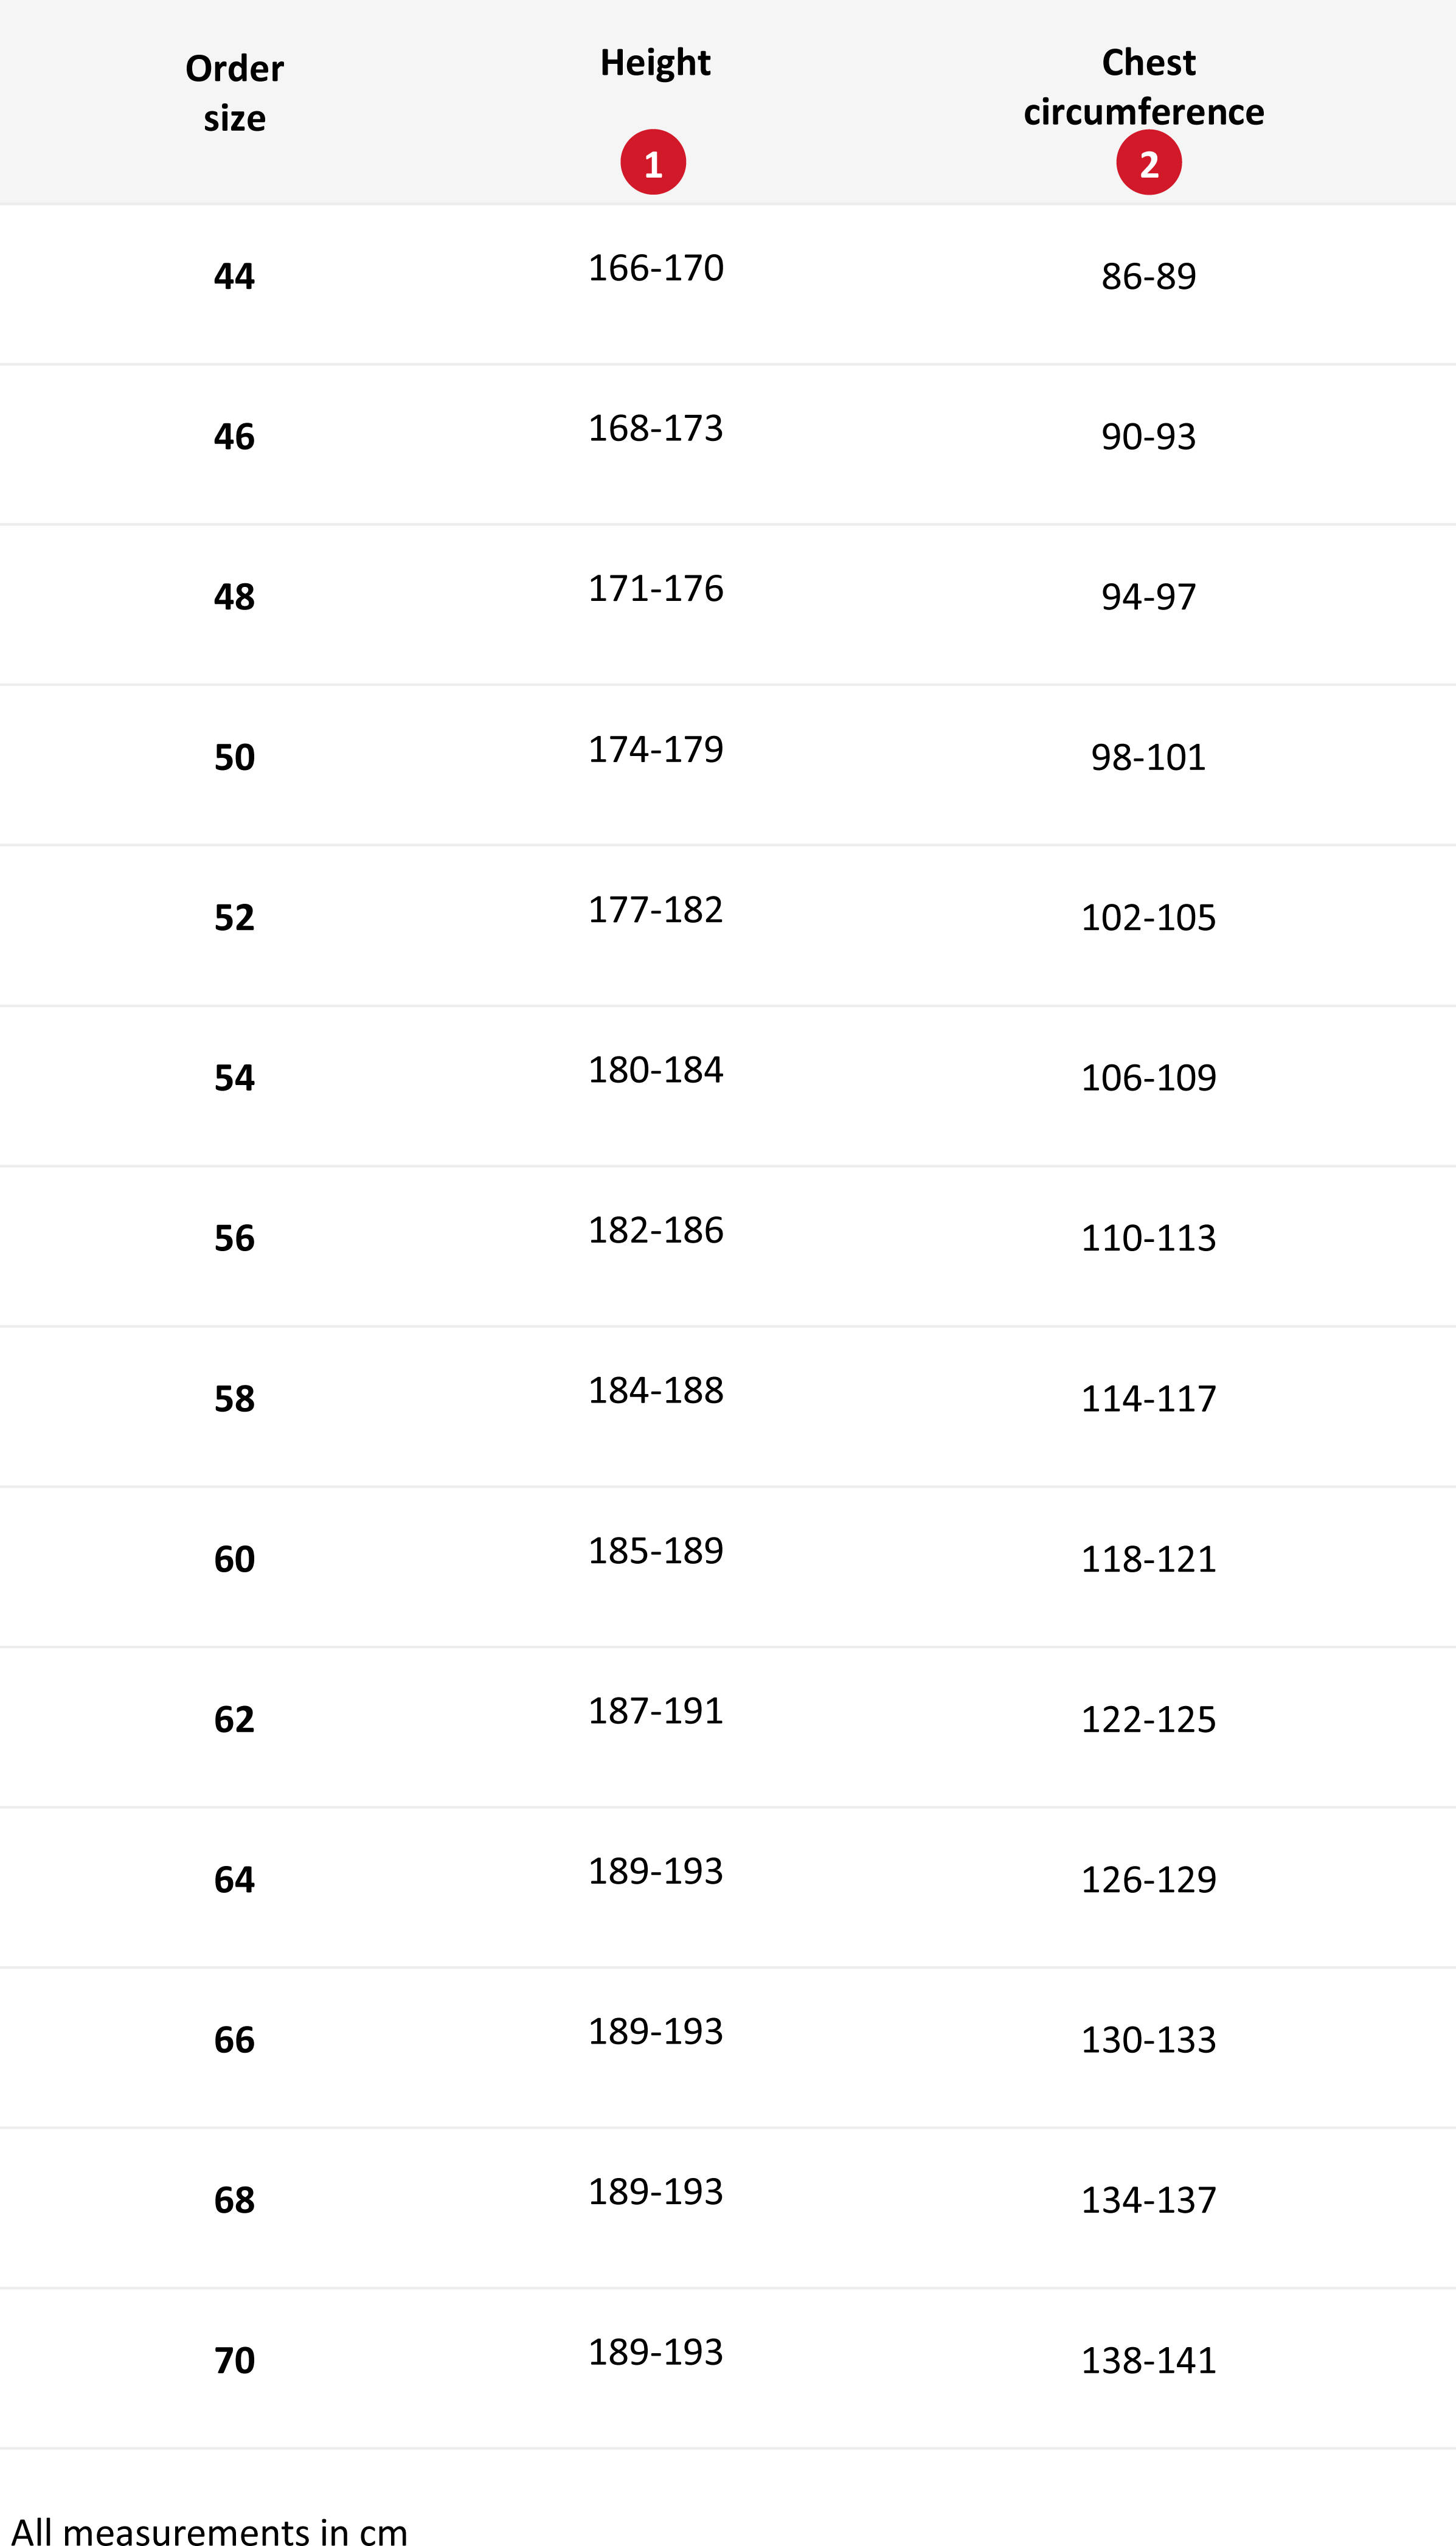The image size is (1456, 2546).
Task: Pick order size 52 row
Action: click(728, 926)
